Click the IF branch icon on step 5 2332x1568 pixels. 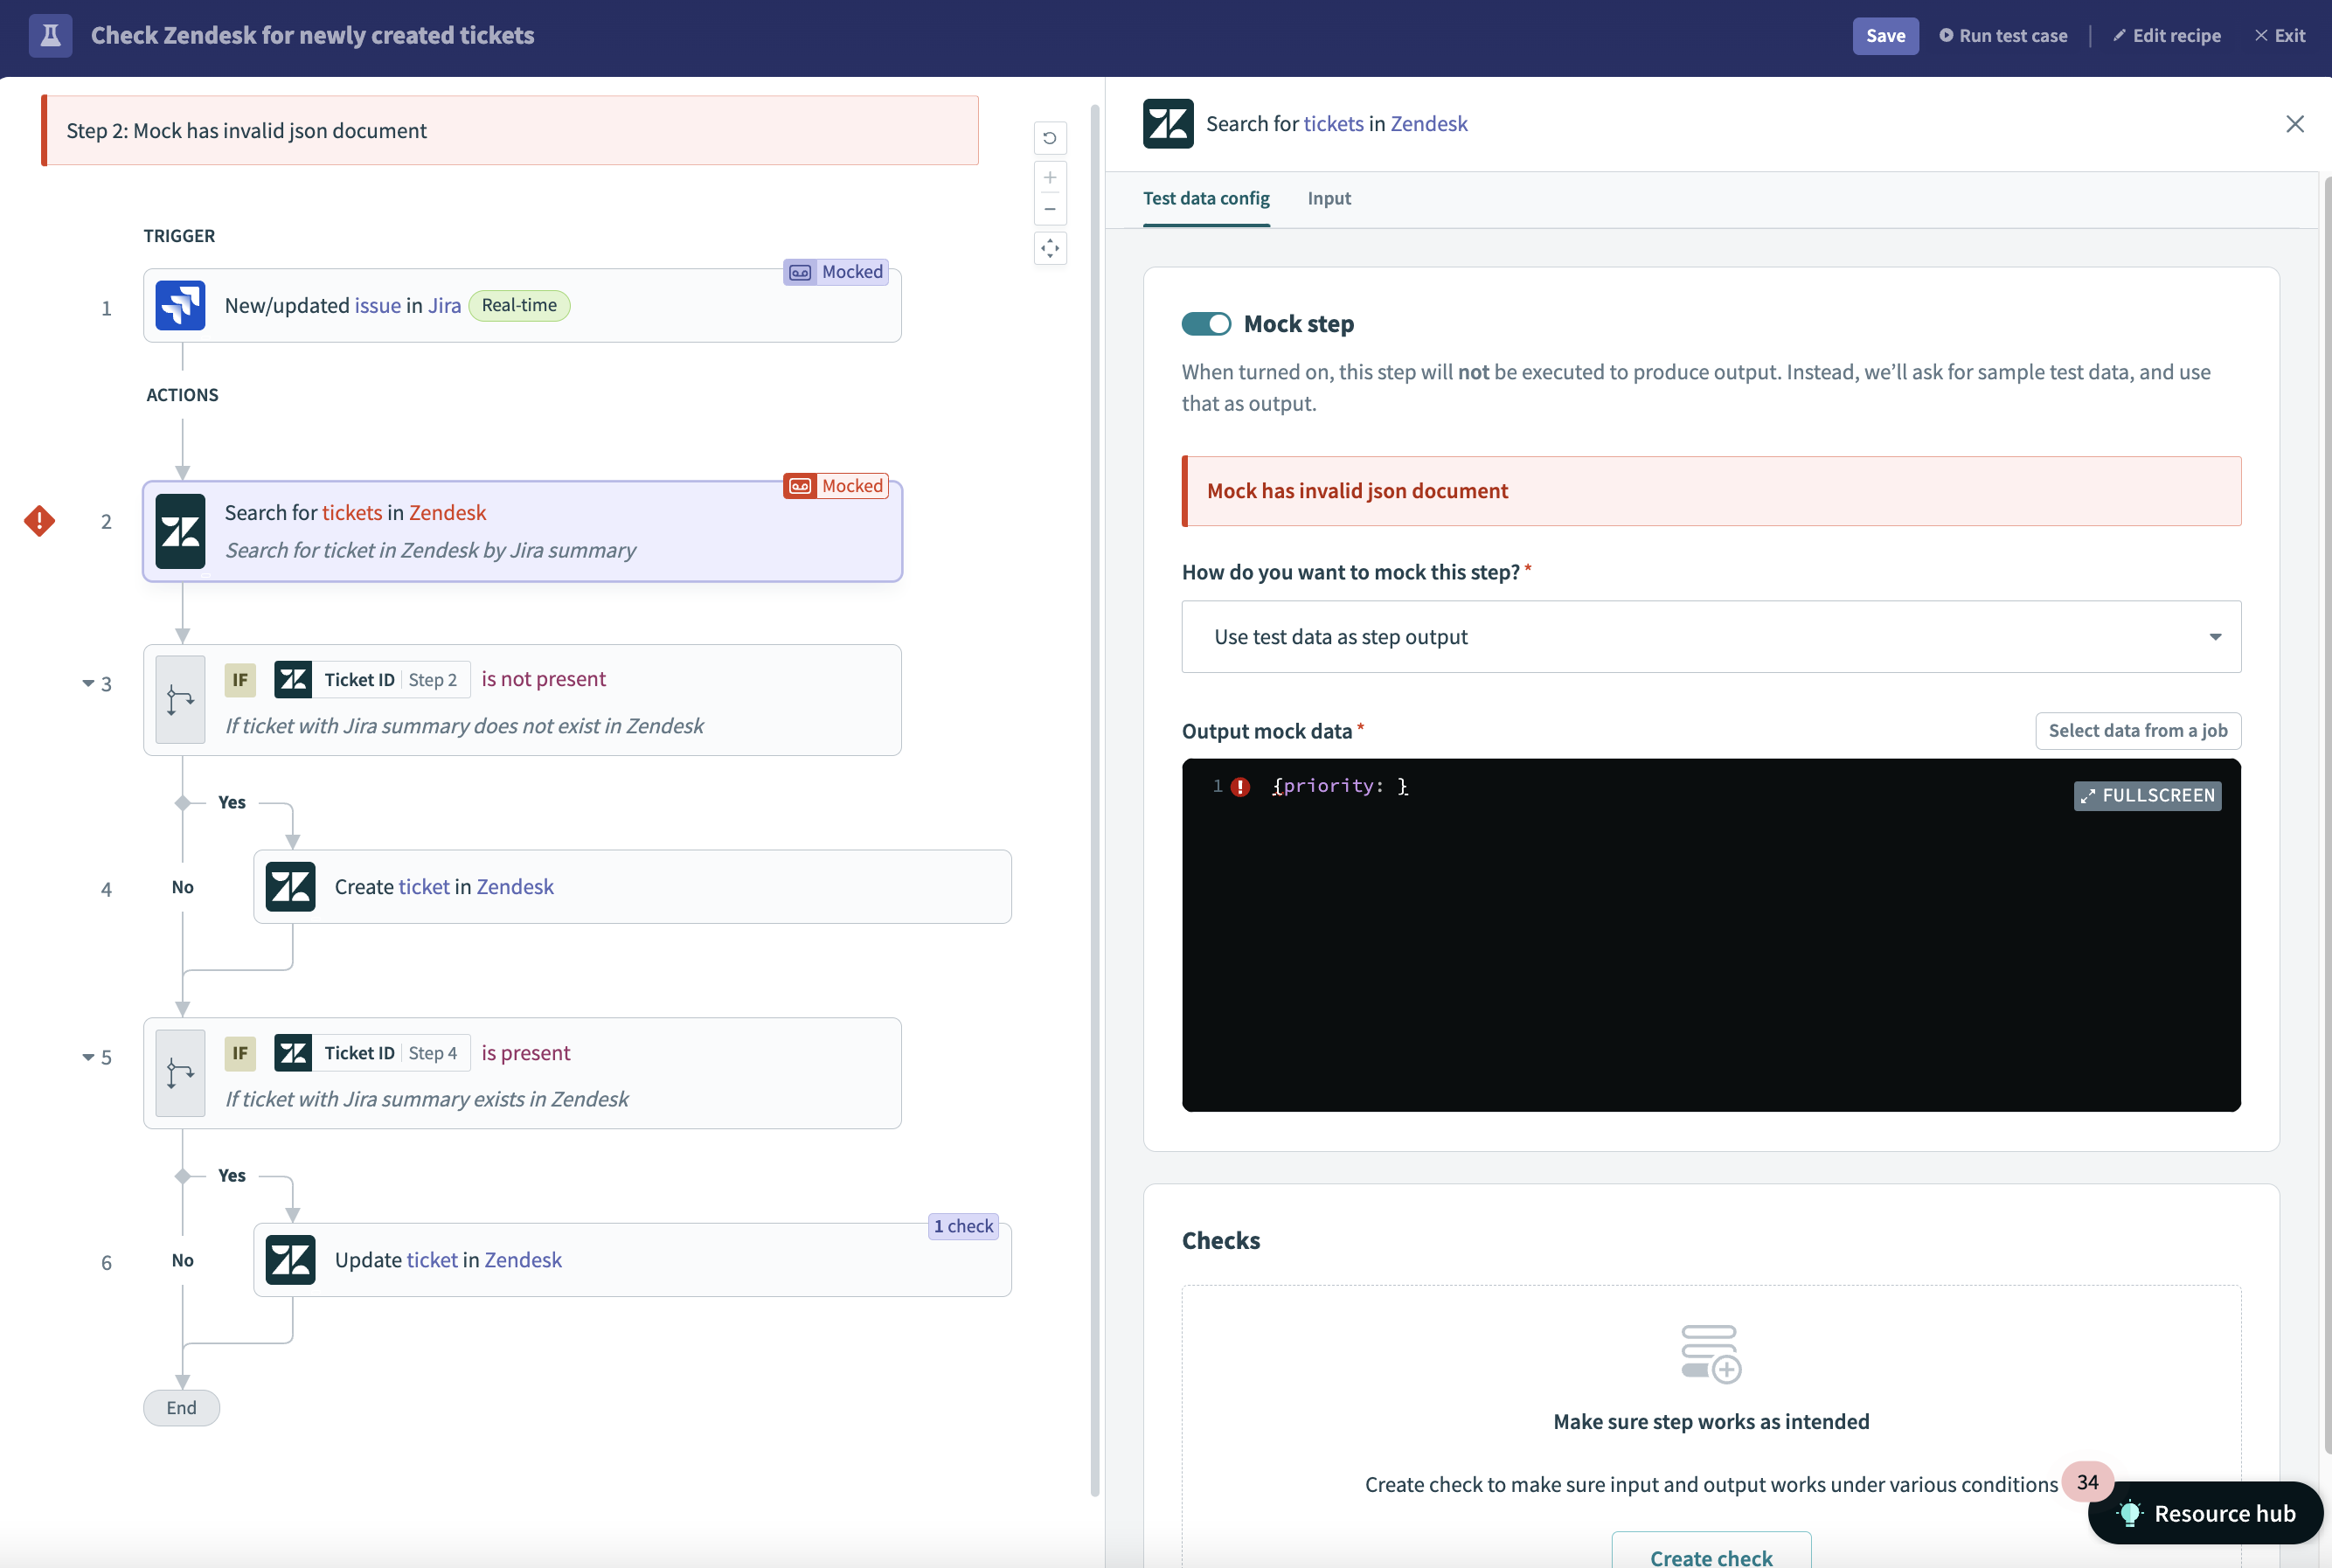click(x=181, y=1073)
